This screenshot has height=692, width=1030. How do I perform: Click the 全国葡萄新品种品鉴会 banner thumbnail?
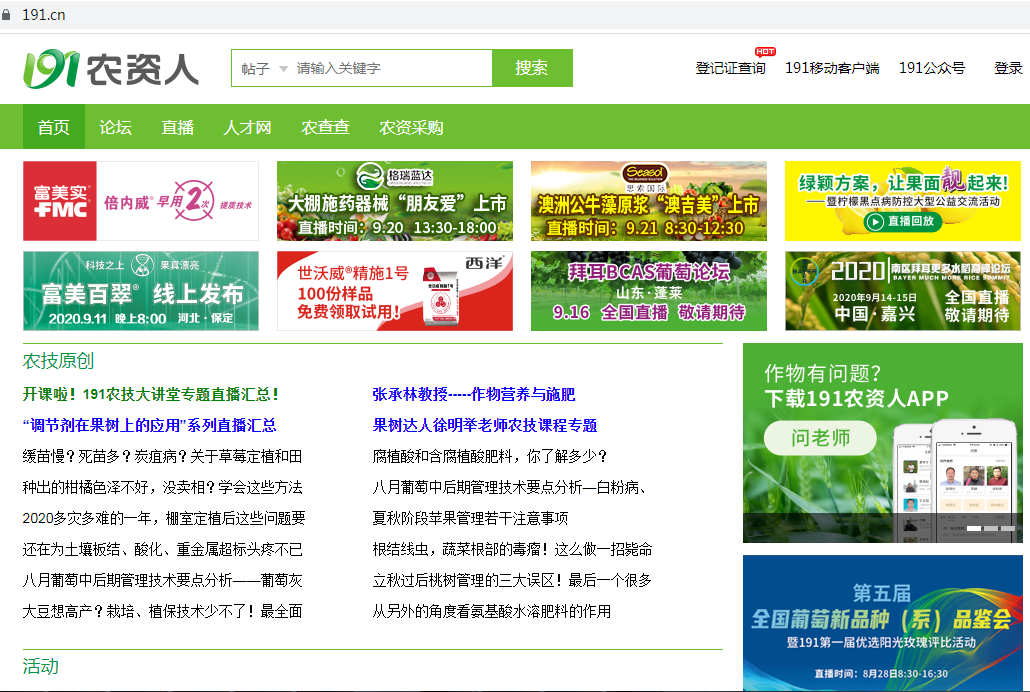tap(882, 620)
